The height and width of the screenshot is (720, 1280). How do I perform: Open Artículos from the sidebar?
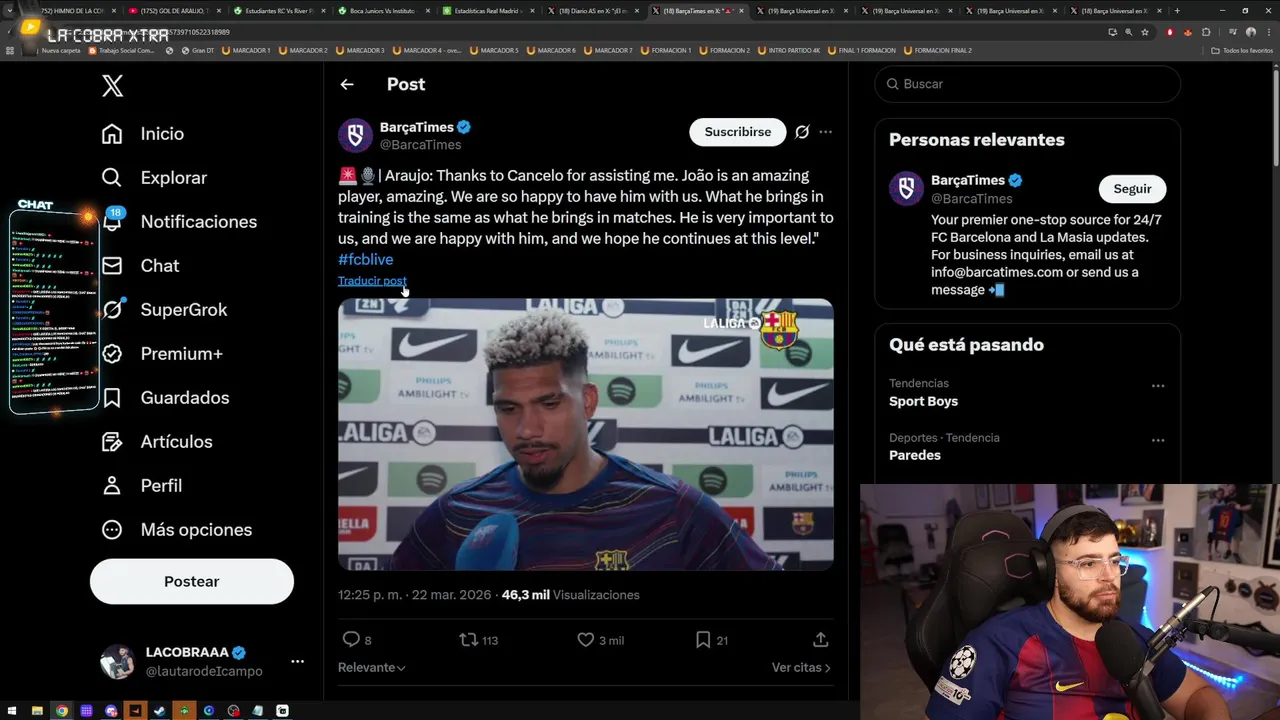tap(158, 442)
